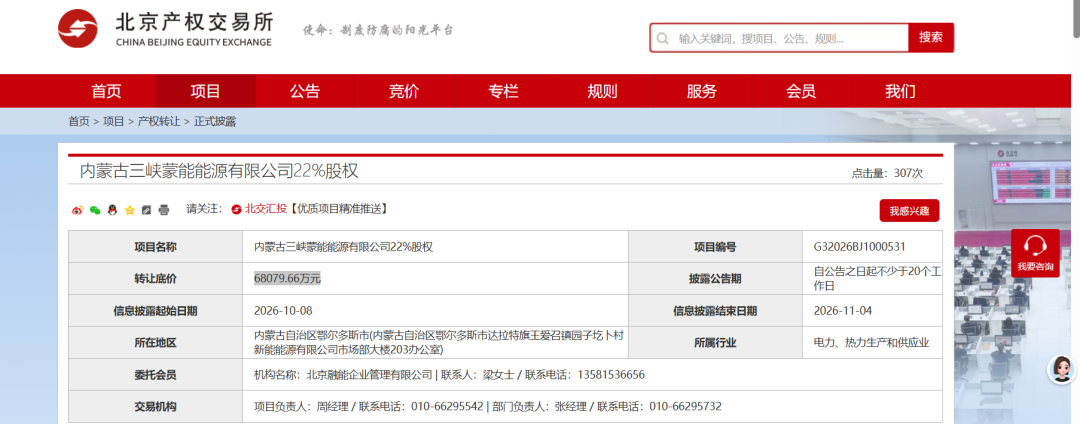Click the slogan 使命：制度防腐的阳光平台
The image size is (1080, 424).
click(x=378, y=30)
